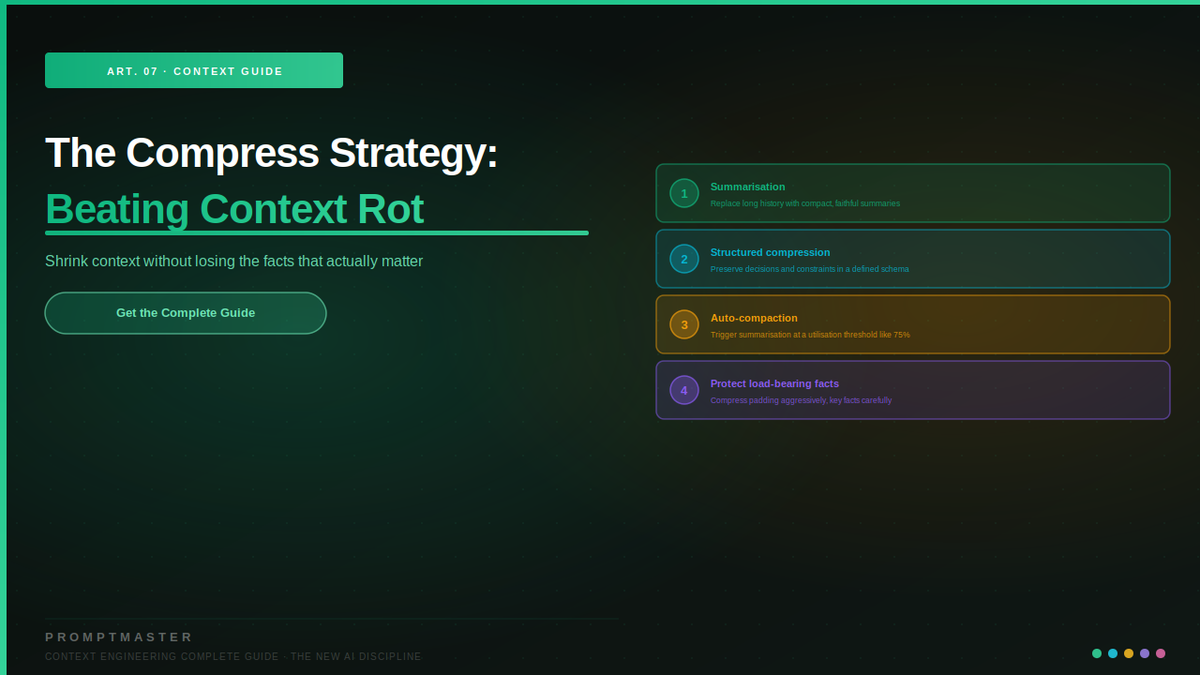Click the number 1 circle icon
The height and width of the screenshot is (675, 1200).
[x=684, y=193]
